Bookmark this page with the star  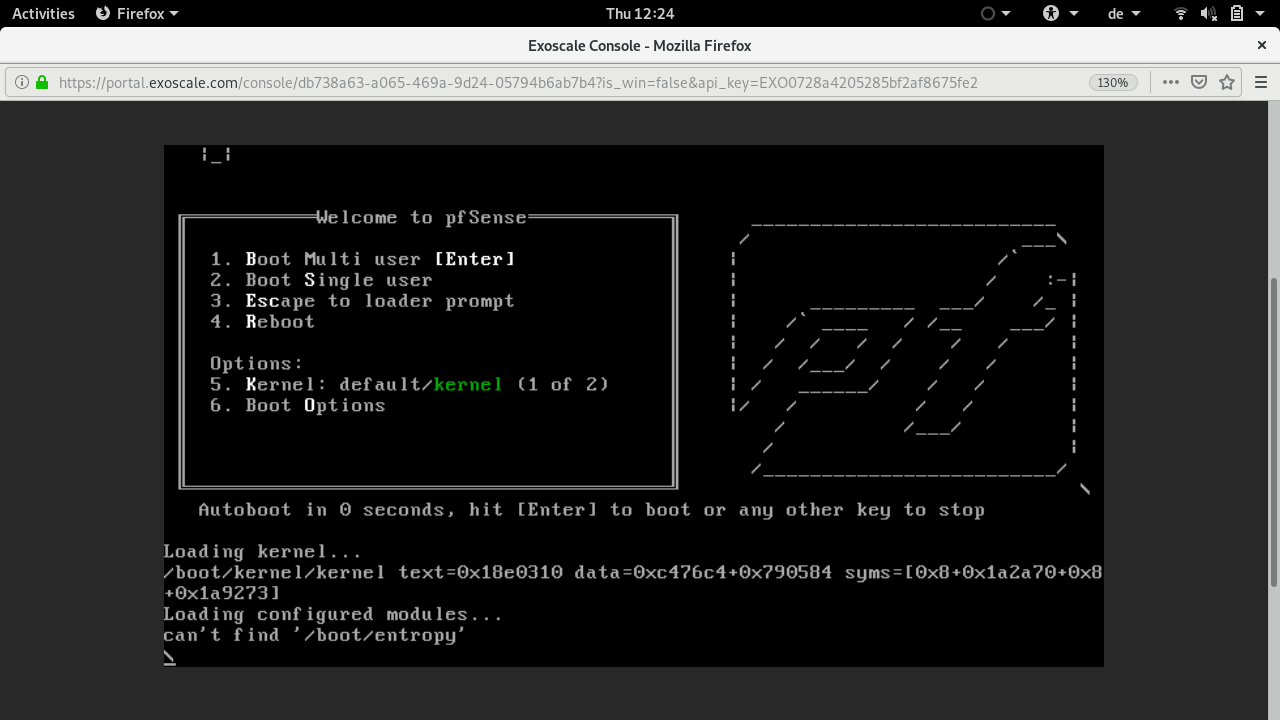(1227, 83)
